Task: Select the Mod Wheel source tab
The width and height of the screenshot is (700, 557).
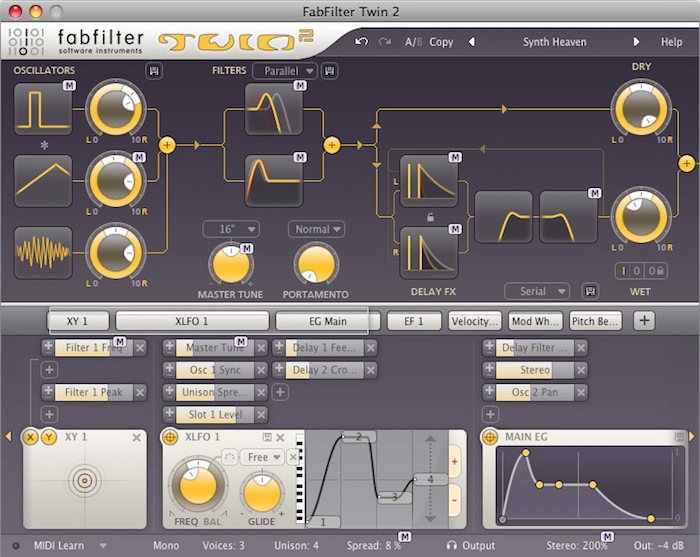Action: point(535,321)
